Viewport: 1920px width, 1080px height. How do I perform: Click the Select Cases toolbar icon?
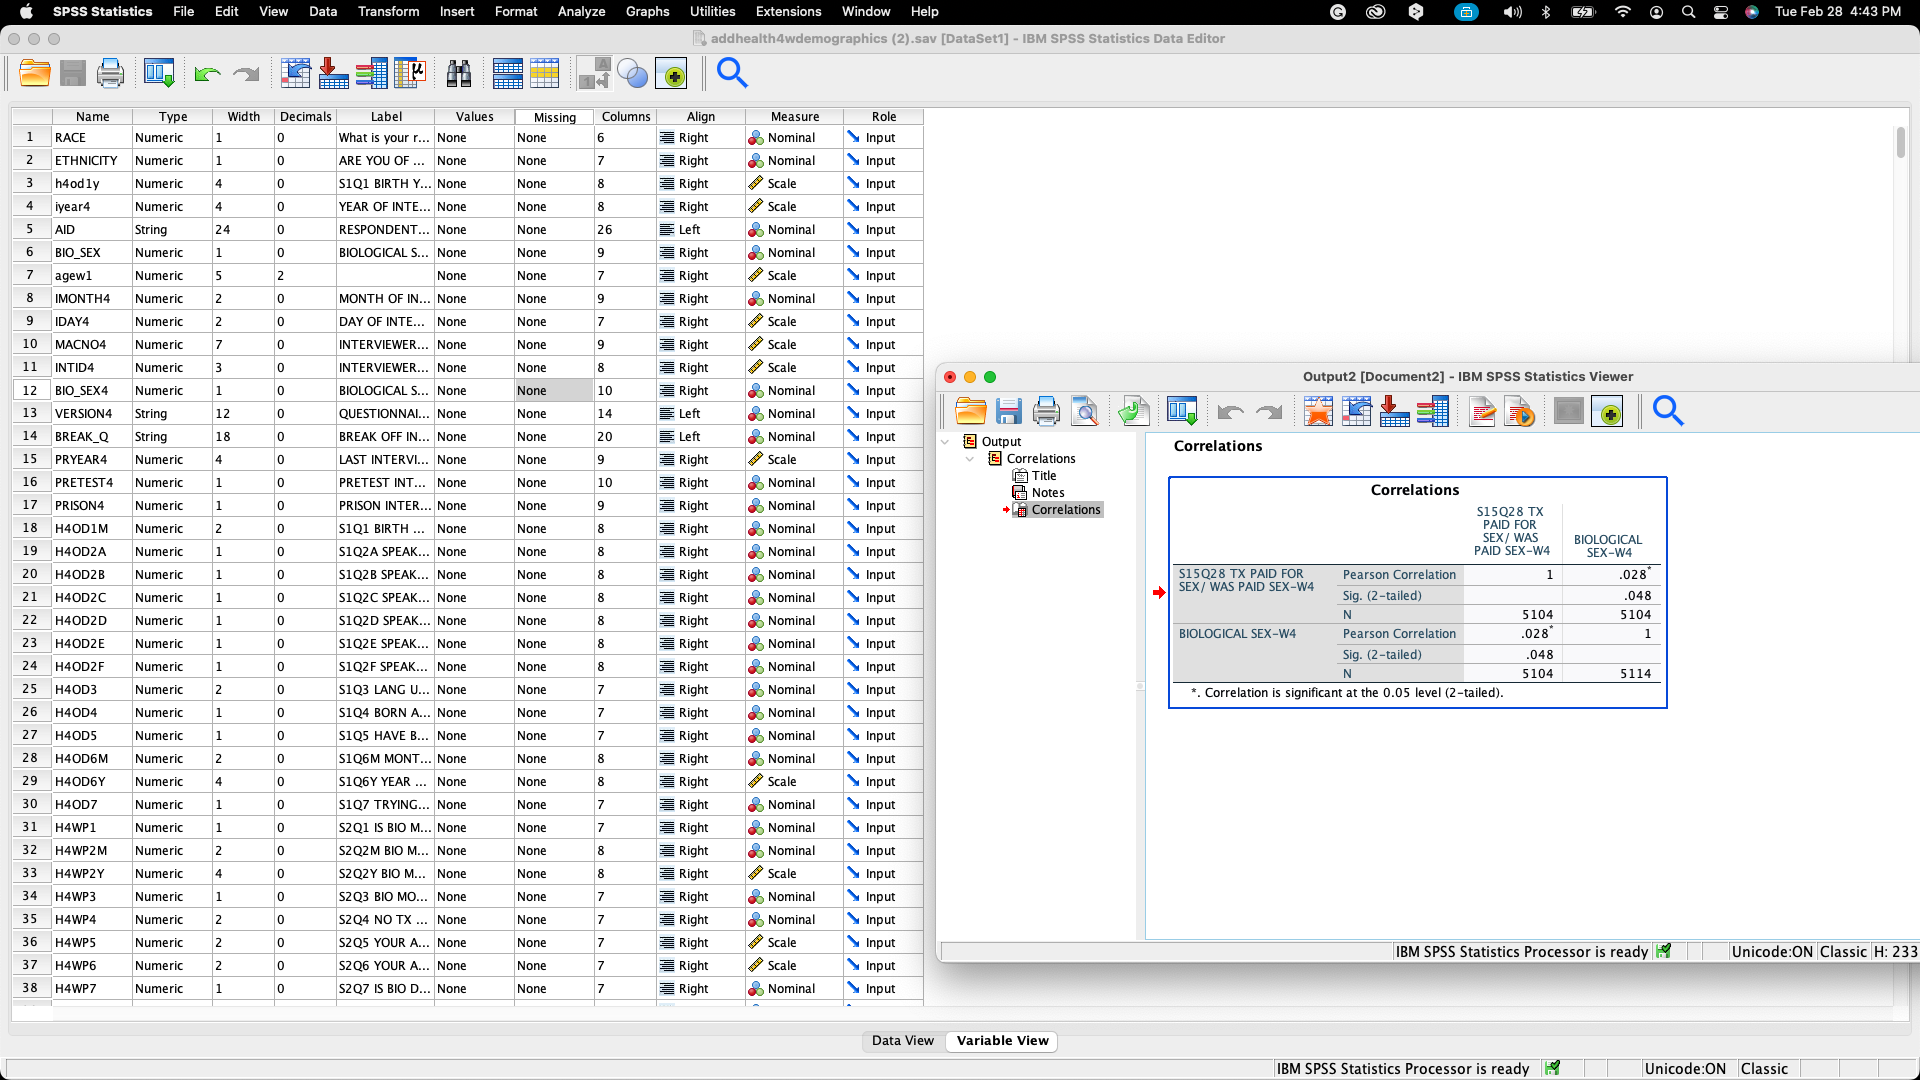tap(545, 74)
